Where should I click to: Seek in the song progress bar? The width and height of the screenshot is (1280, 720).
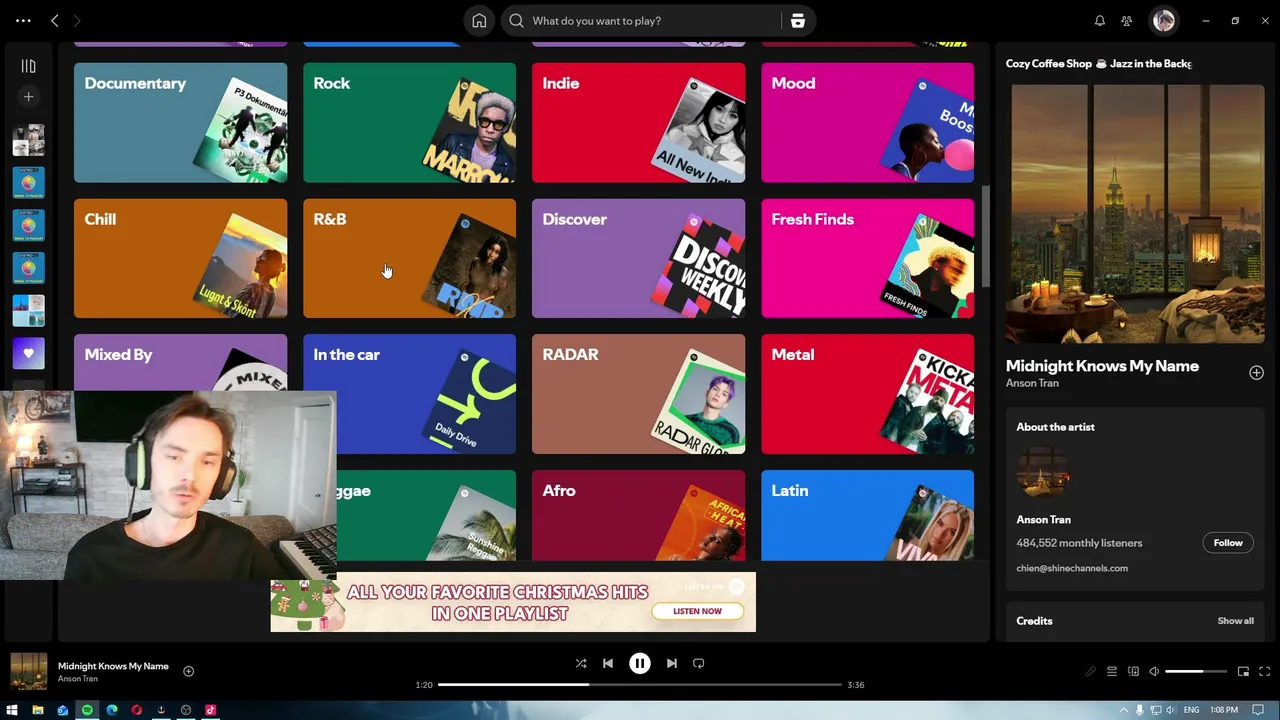(640, 685)
